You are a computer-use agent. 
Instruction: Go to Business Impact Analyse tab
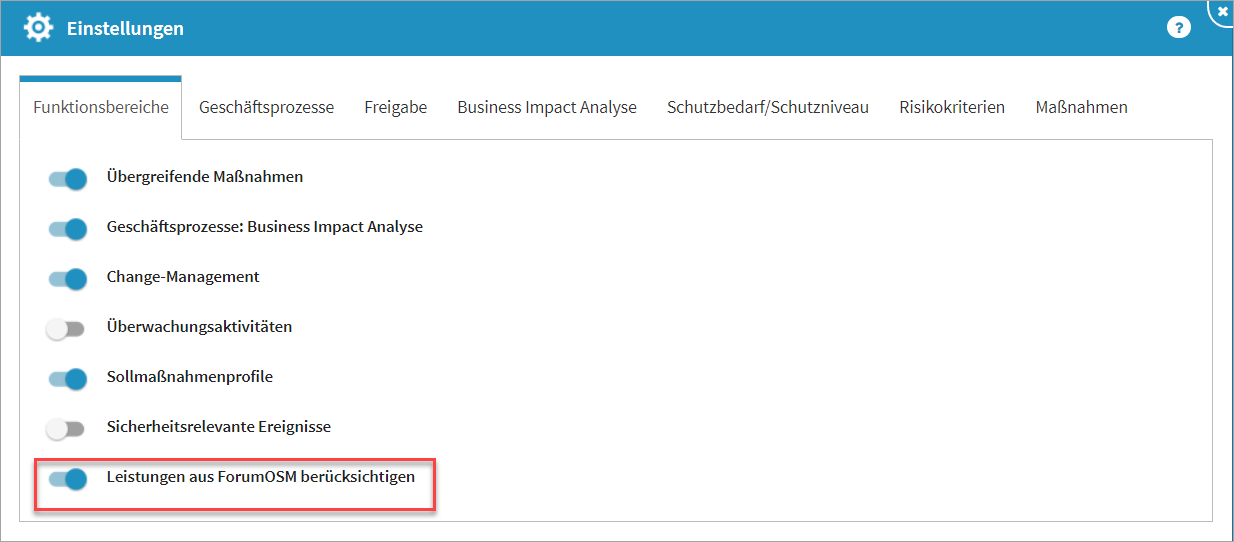pyautogui.click(x=547, y=107)
